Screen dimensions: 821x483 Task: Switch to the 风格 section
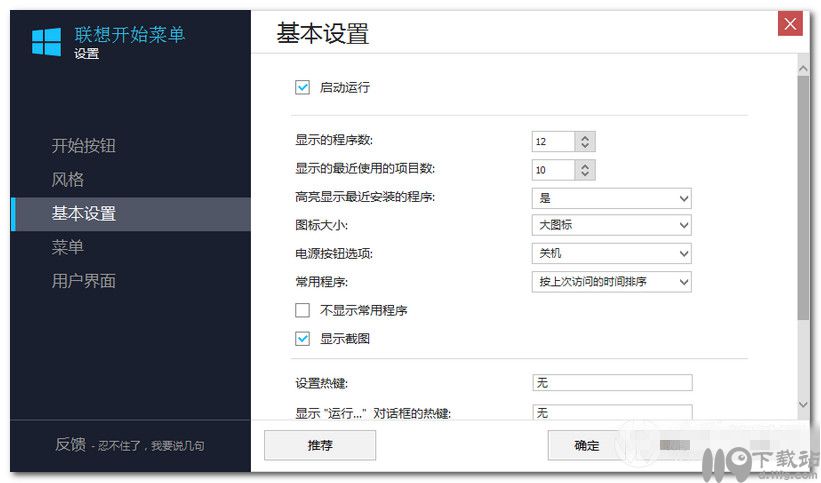tap(68, 180)
